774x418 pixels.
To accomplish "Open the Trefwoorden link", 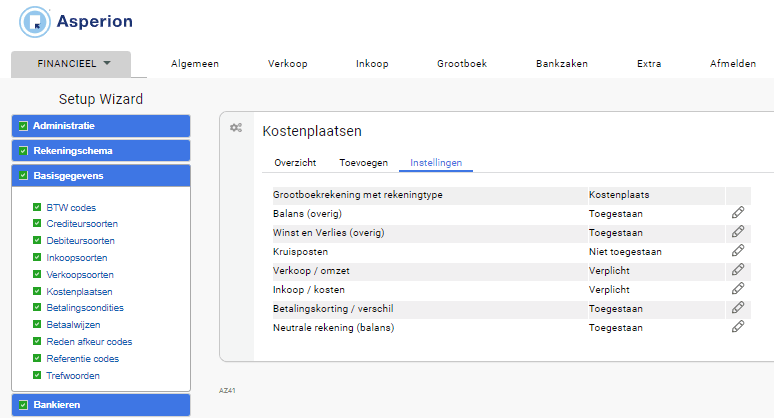I will [73, 376].
